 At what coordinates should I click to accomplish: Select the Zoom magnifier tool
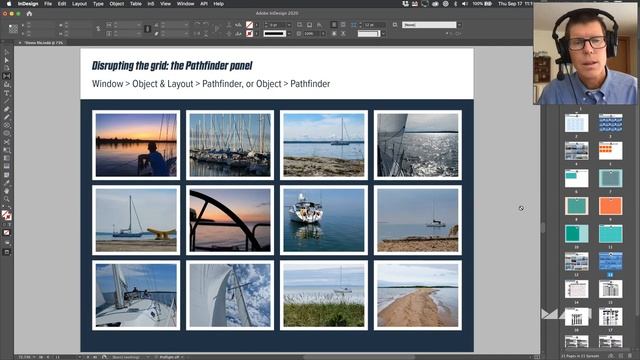(7, 199)
